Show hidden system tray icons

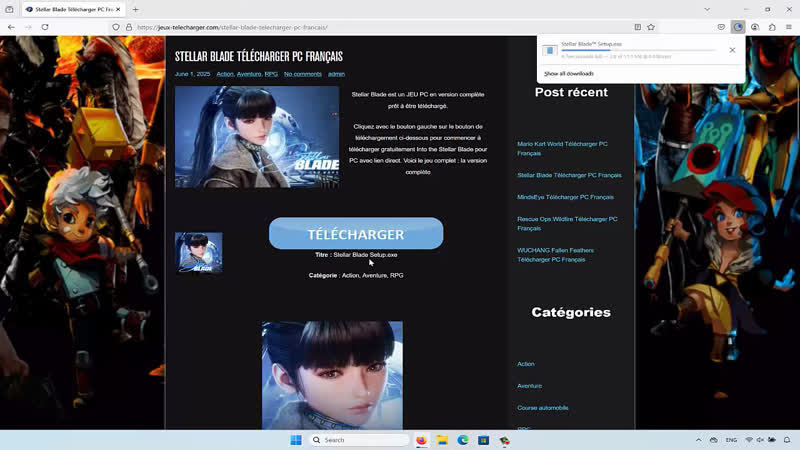point(698,440)
